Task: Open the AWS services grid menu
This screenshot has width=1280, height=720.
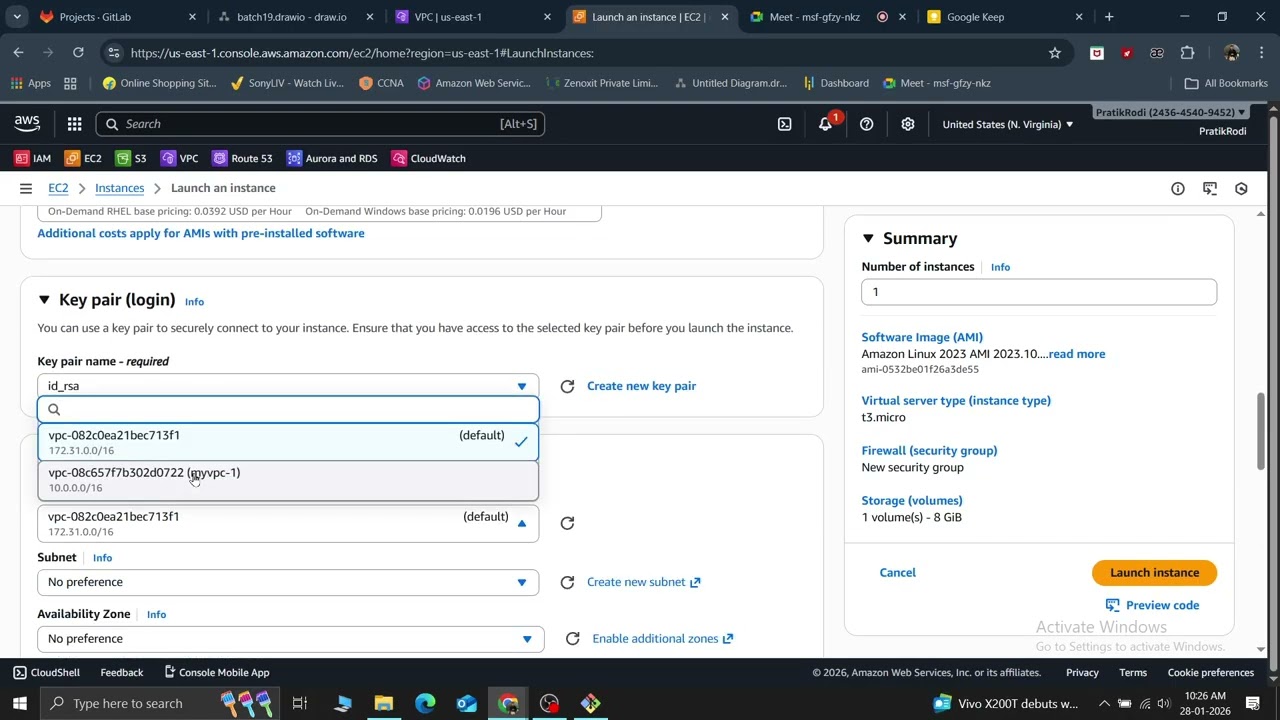Action: [x=74, y=124]
